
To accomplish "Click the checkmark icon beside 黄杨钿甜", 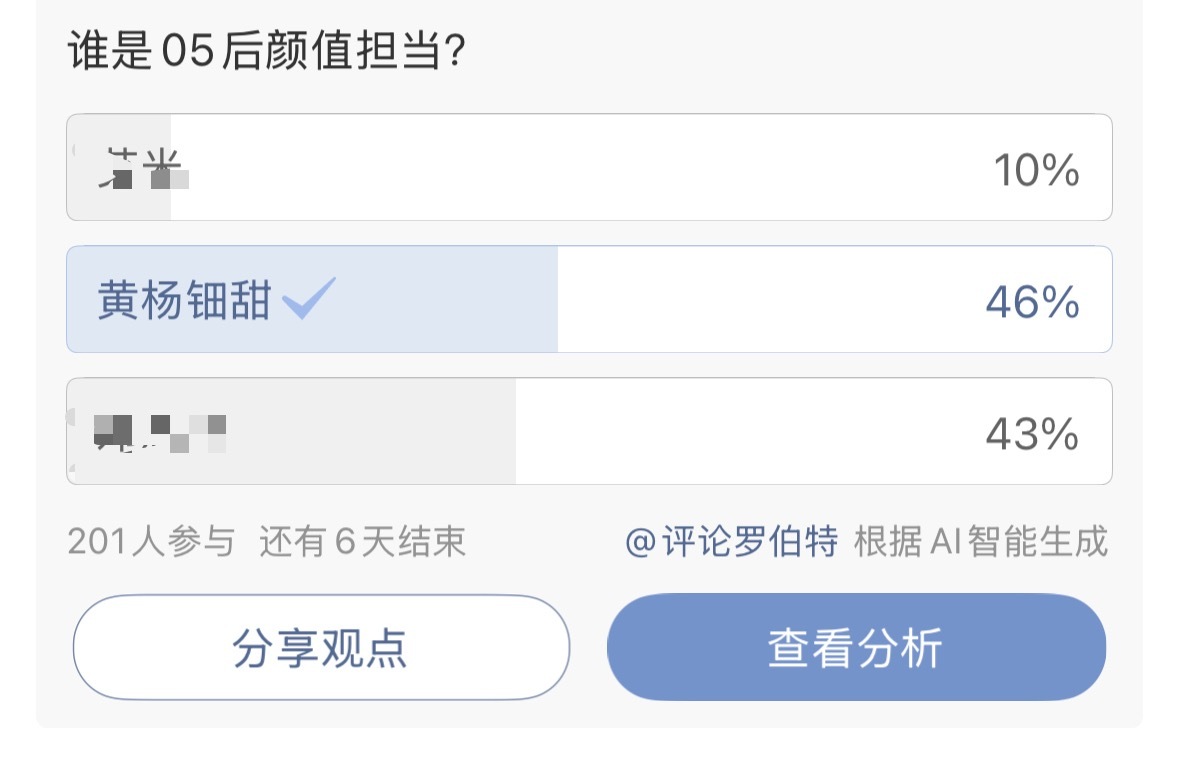I will [309, 298].
